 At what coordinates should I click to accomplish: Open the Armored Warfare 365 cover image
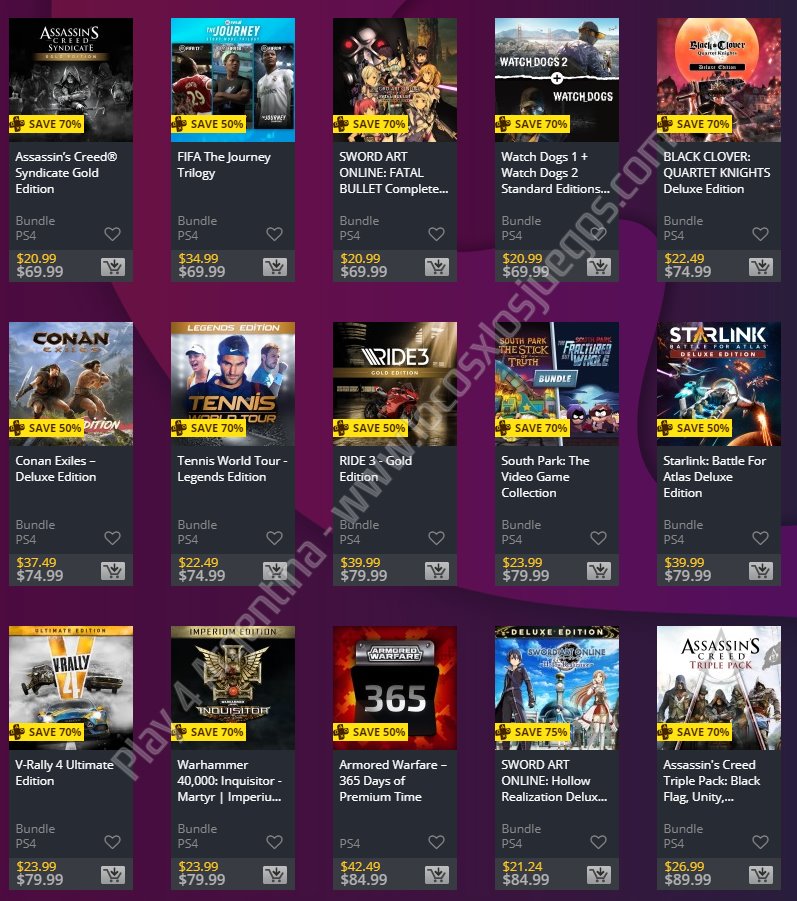click(395, 687)
